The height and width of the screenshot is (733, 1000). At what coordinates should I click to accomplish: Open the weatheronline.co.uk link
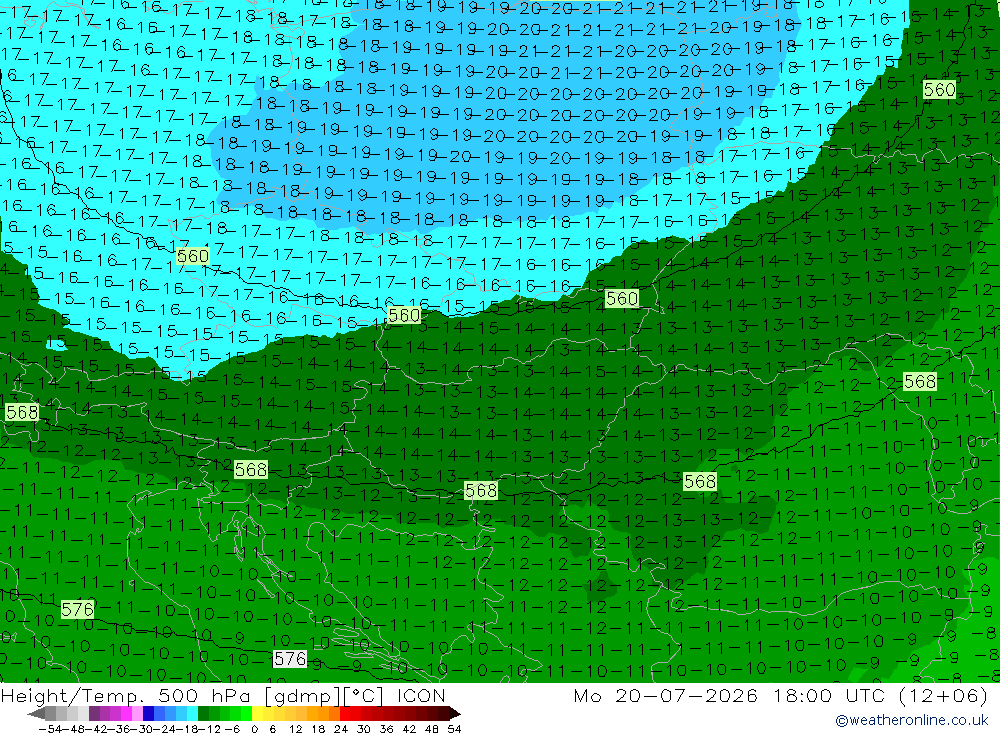912,720
